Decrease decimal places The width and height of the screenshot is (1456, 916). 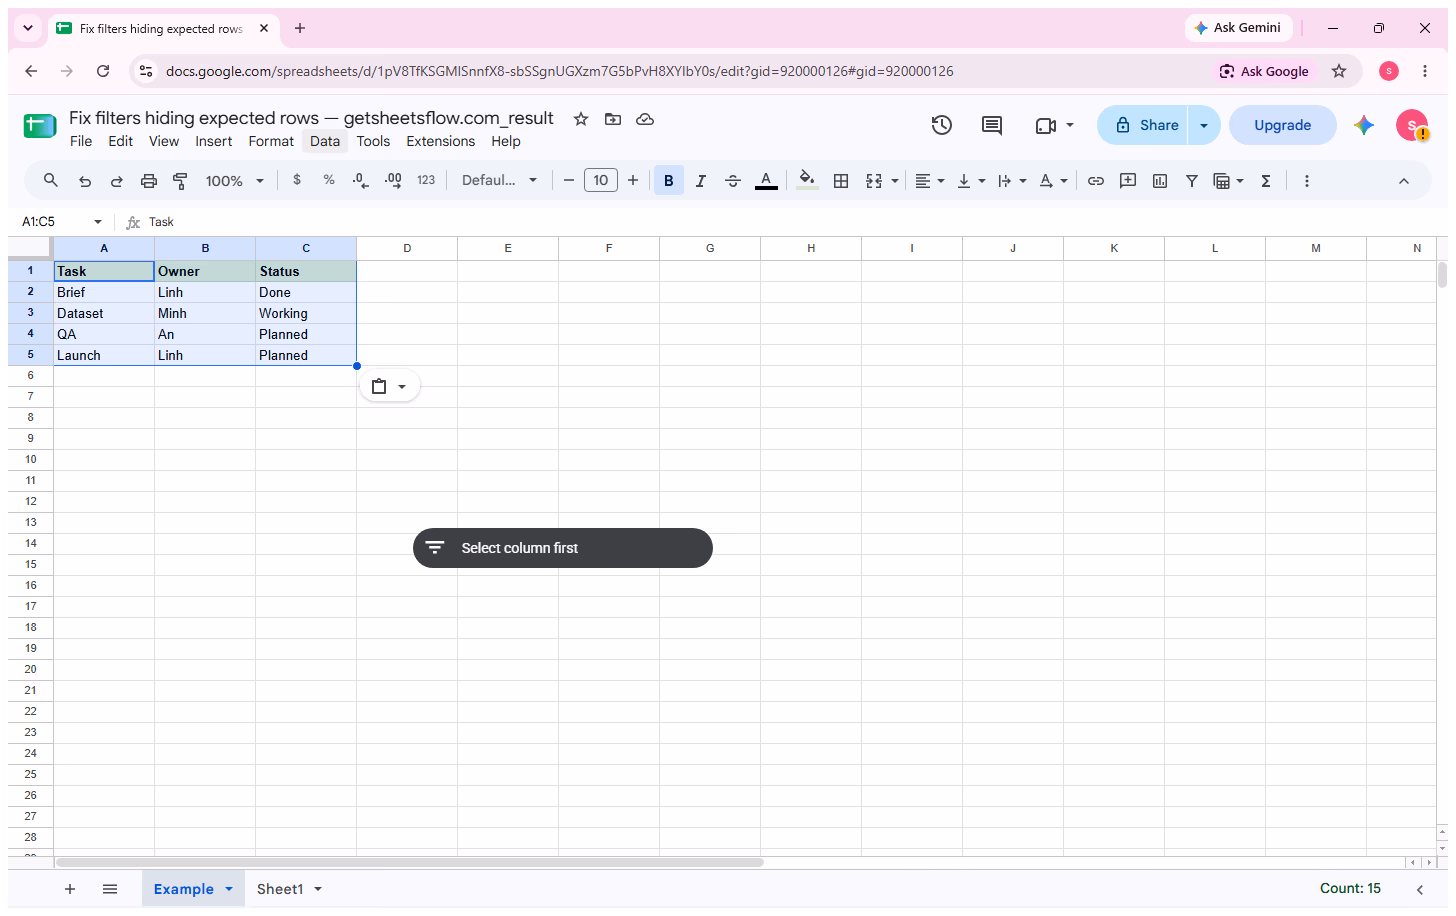361,180
